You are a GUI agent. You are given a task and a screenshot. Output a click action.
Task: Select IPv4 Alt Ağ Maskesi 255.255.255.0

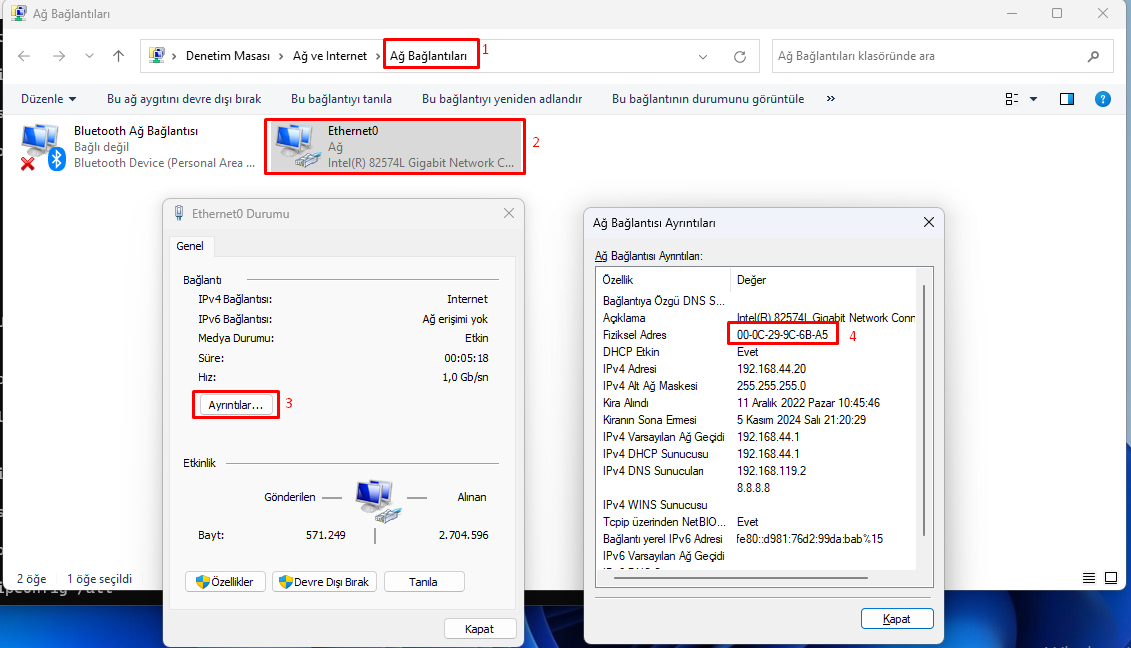[771, 386]
